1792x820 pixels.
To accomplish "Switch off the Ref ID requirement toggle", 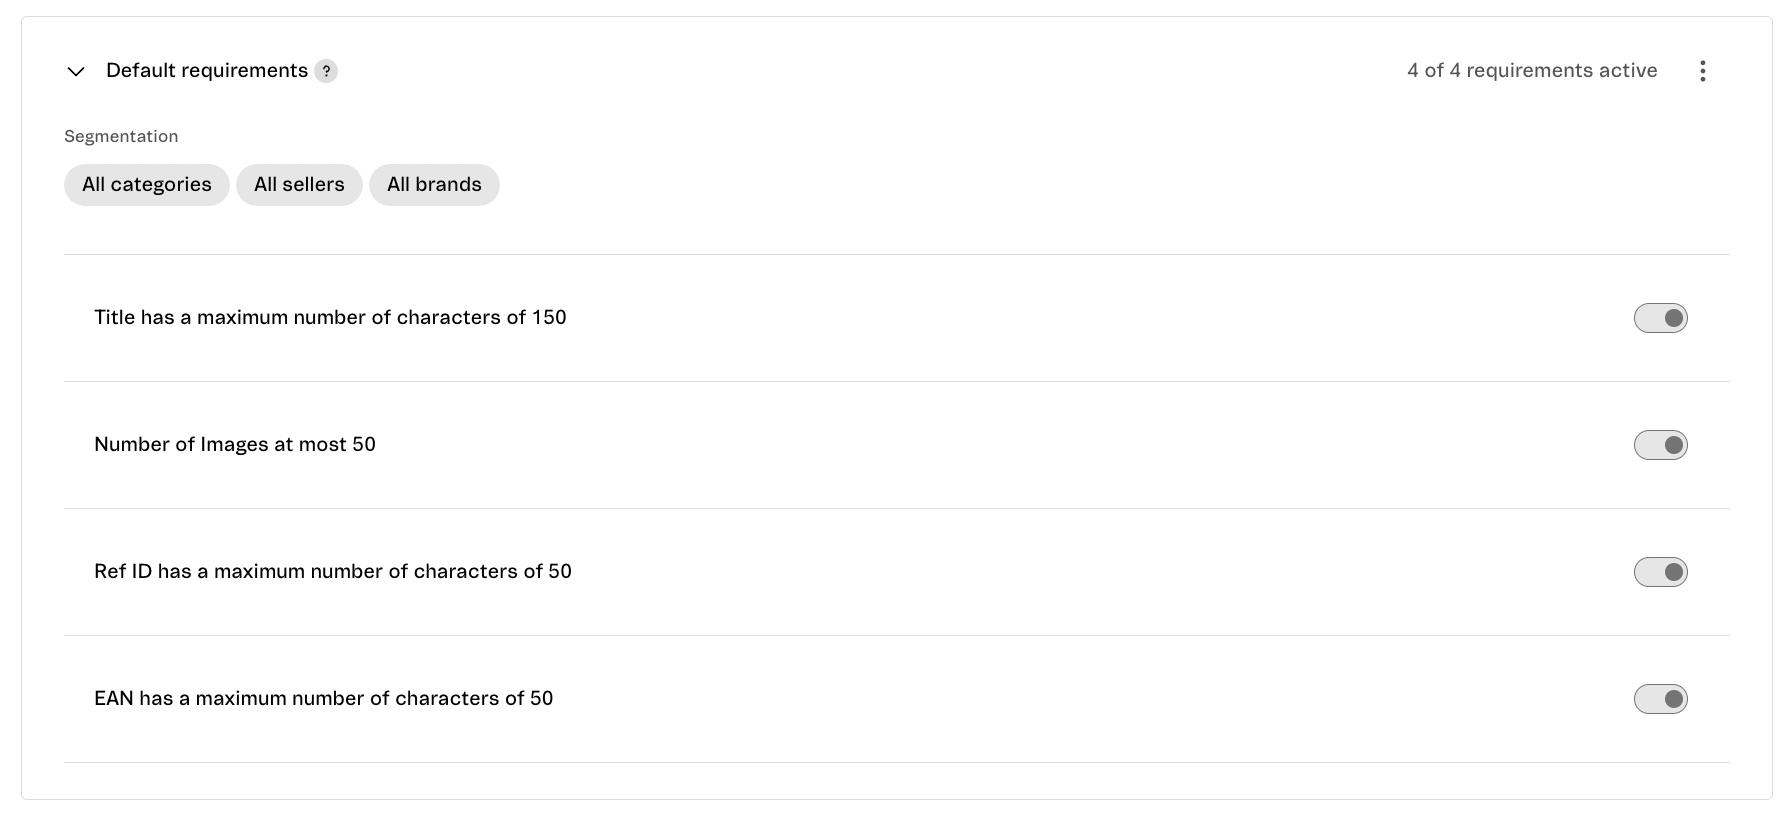I will coord(1660,572).
